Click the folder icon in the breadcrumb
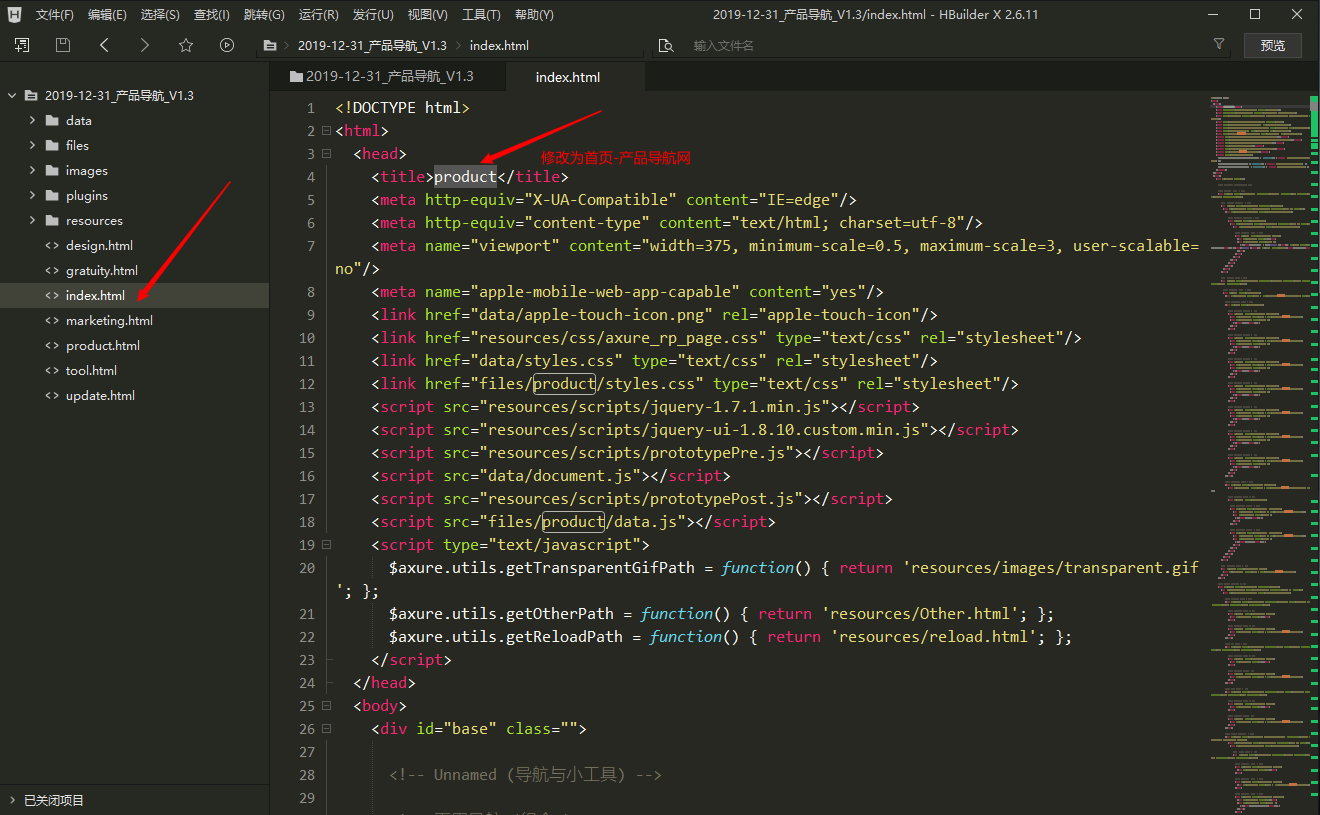The image size is (1320, 815). click(x=269, y=45)
